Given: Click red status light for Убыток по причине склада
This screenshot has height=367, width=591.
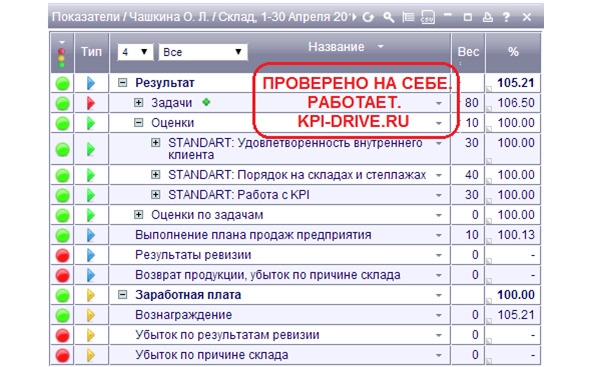Looking at the screenshot, I should tap(63, 355).
